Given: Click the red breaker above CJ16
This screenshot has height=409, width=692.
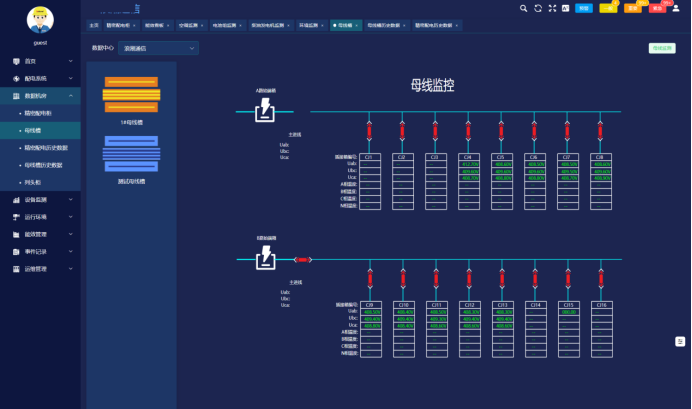Looking at the screenshot, I should (601, 279).
